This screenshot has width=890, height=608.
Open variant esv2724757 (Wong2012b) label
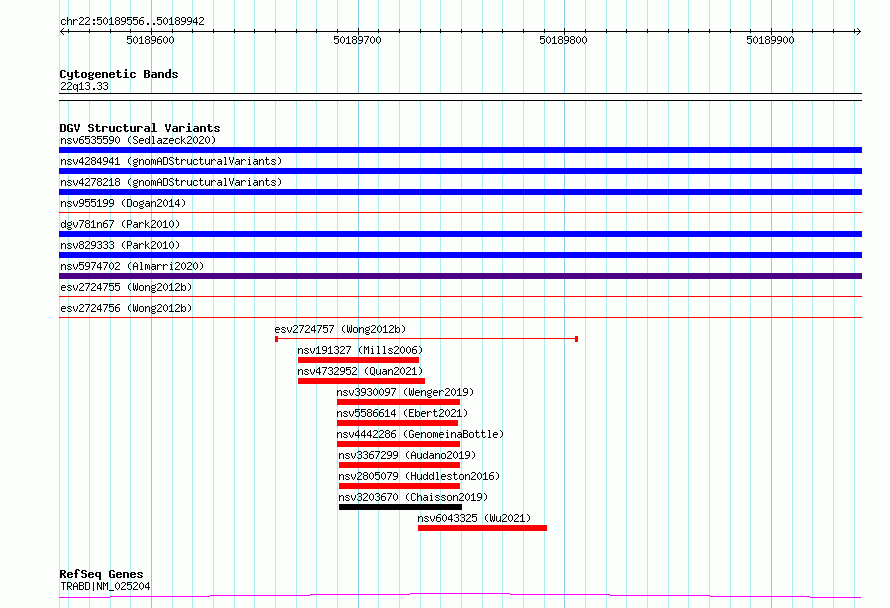click(x=340, y=329)
